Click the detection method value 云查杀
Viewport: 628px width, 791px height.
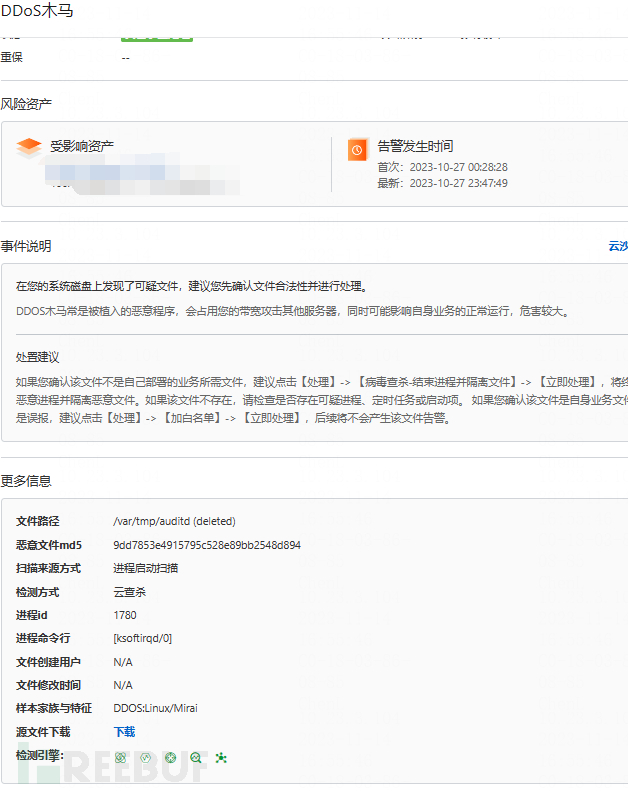pos(129,592)
